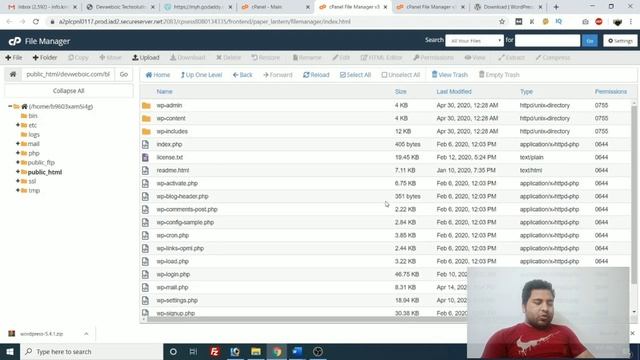Click View Trash link
640x360 pixels.
pyautogui.click(x=449, y=75)
